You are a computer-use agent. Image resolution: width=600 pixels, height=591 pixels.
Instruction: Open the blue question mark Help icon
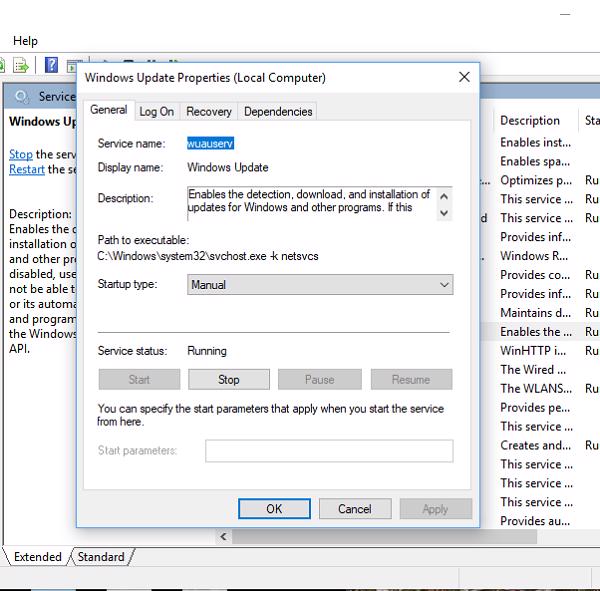(51, 65)
